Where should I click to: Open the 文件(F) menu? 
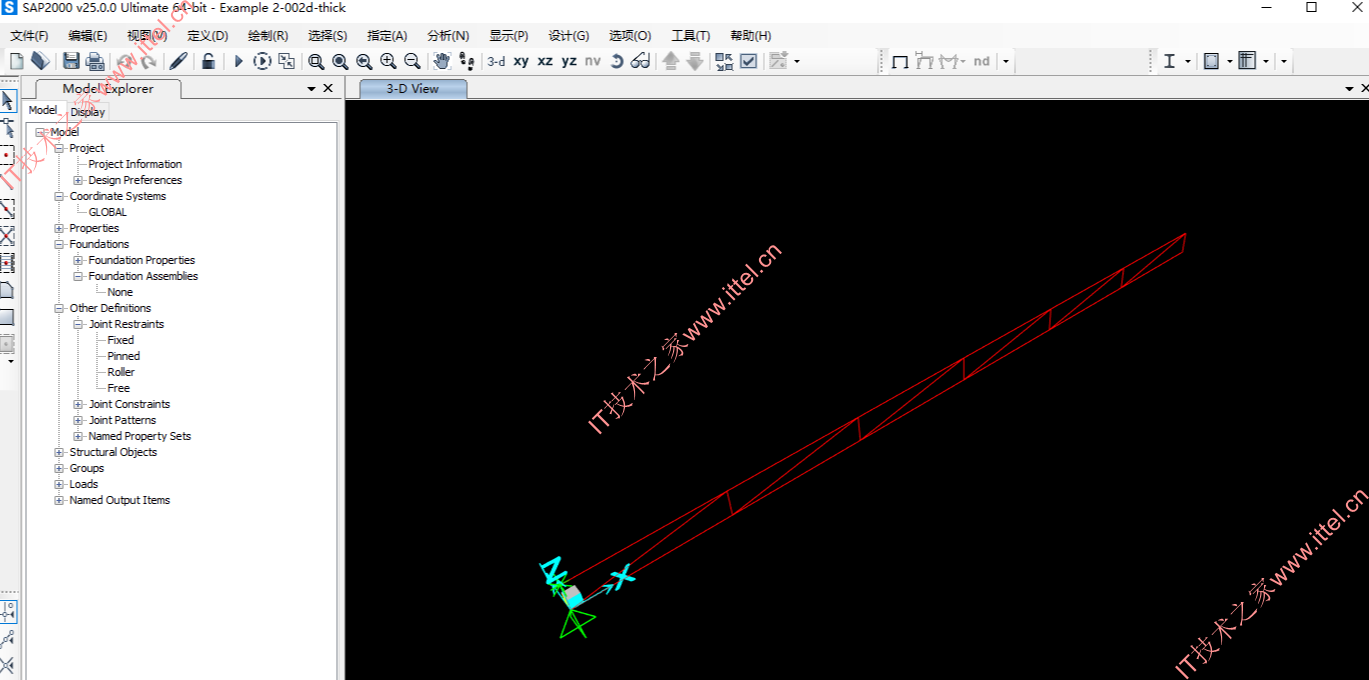coord(30,36)
